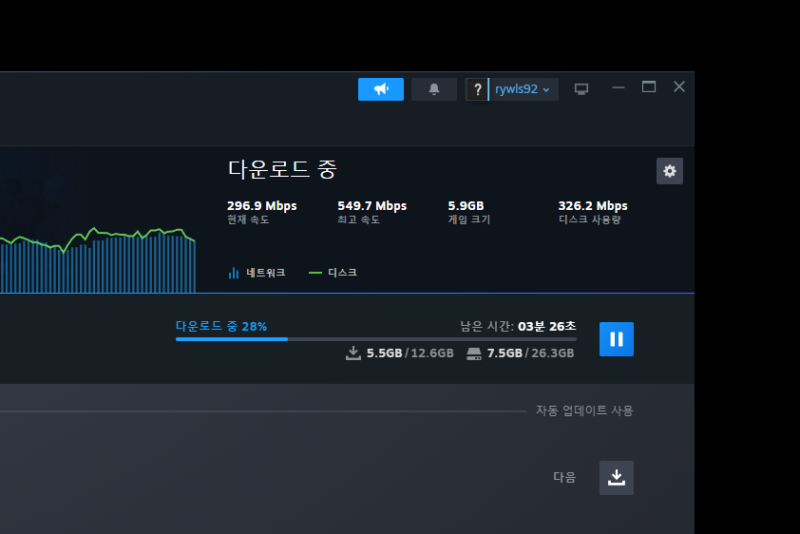This screenshot has height=534, width=800.
Task: Click the 다음 queue download button
Action: pyautogui.click(x=616, y=478)
